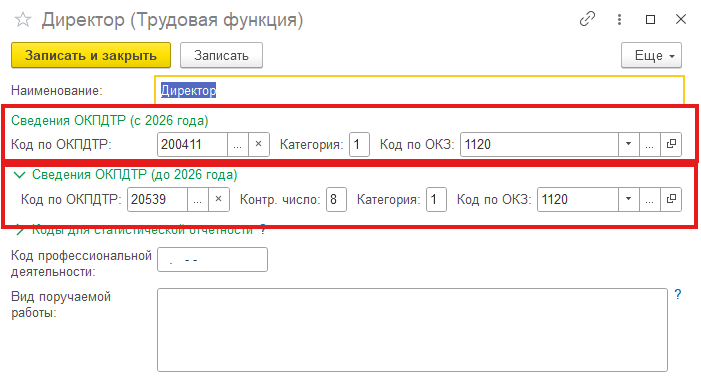This screenshot has height=380, width=701.
Task: Click Категория field in the 2026 section
Action: [x=359, y=144]
